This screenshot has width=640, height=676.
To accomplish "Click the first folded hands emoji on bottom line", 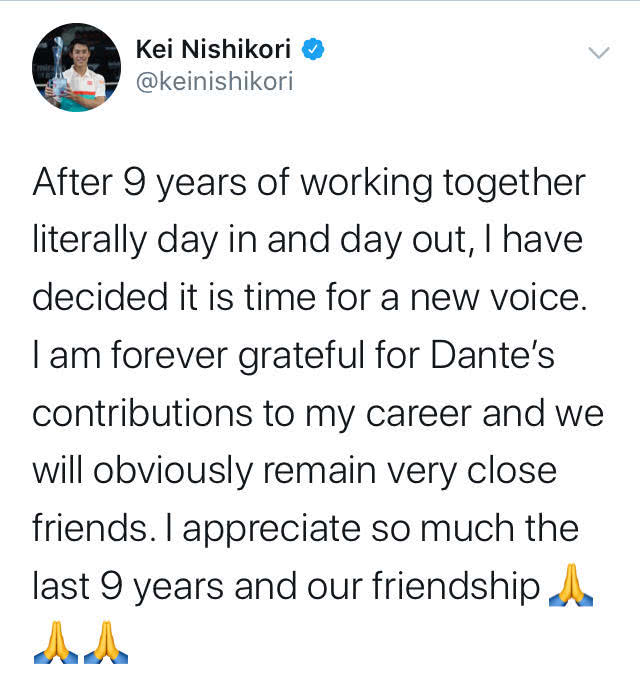I will coord(56,642).
